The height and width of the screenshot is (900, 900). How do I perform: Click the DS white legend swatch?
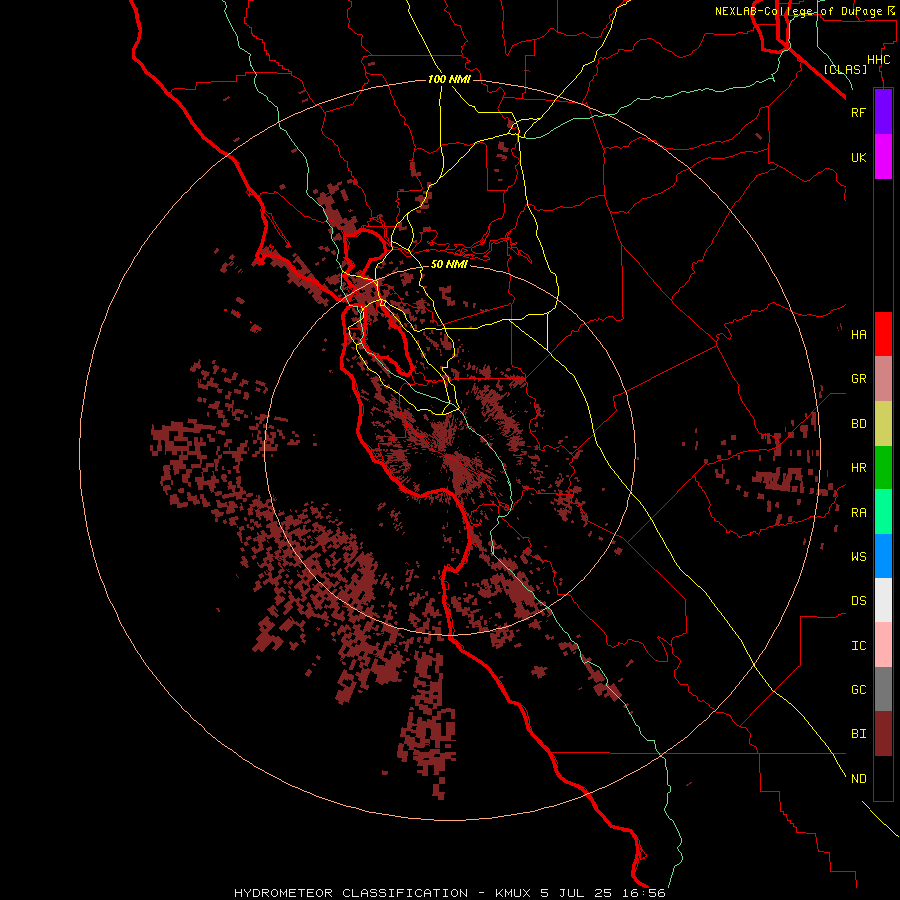[883, 600]
